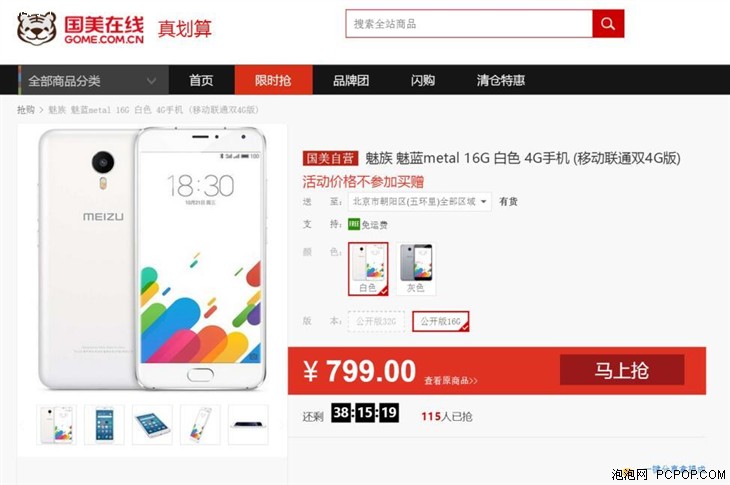View the phone side-profile thumbnail
730x485 pixels.
coord(248,424)
